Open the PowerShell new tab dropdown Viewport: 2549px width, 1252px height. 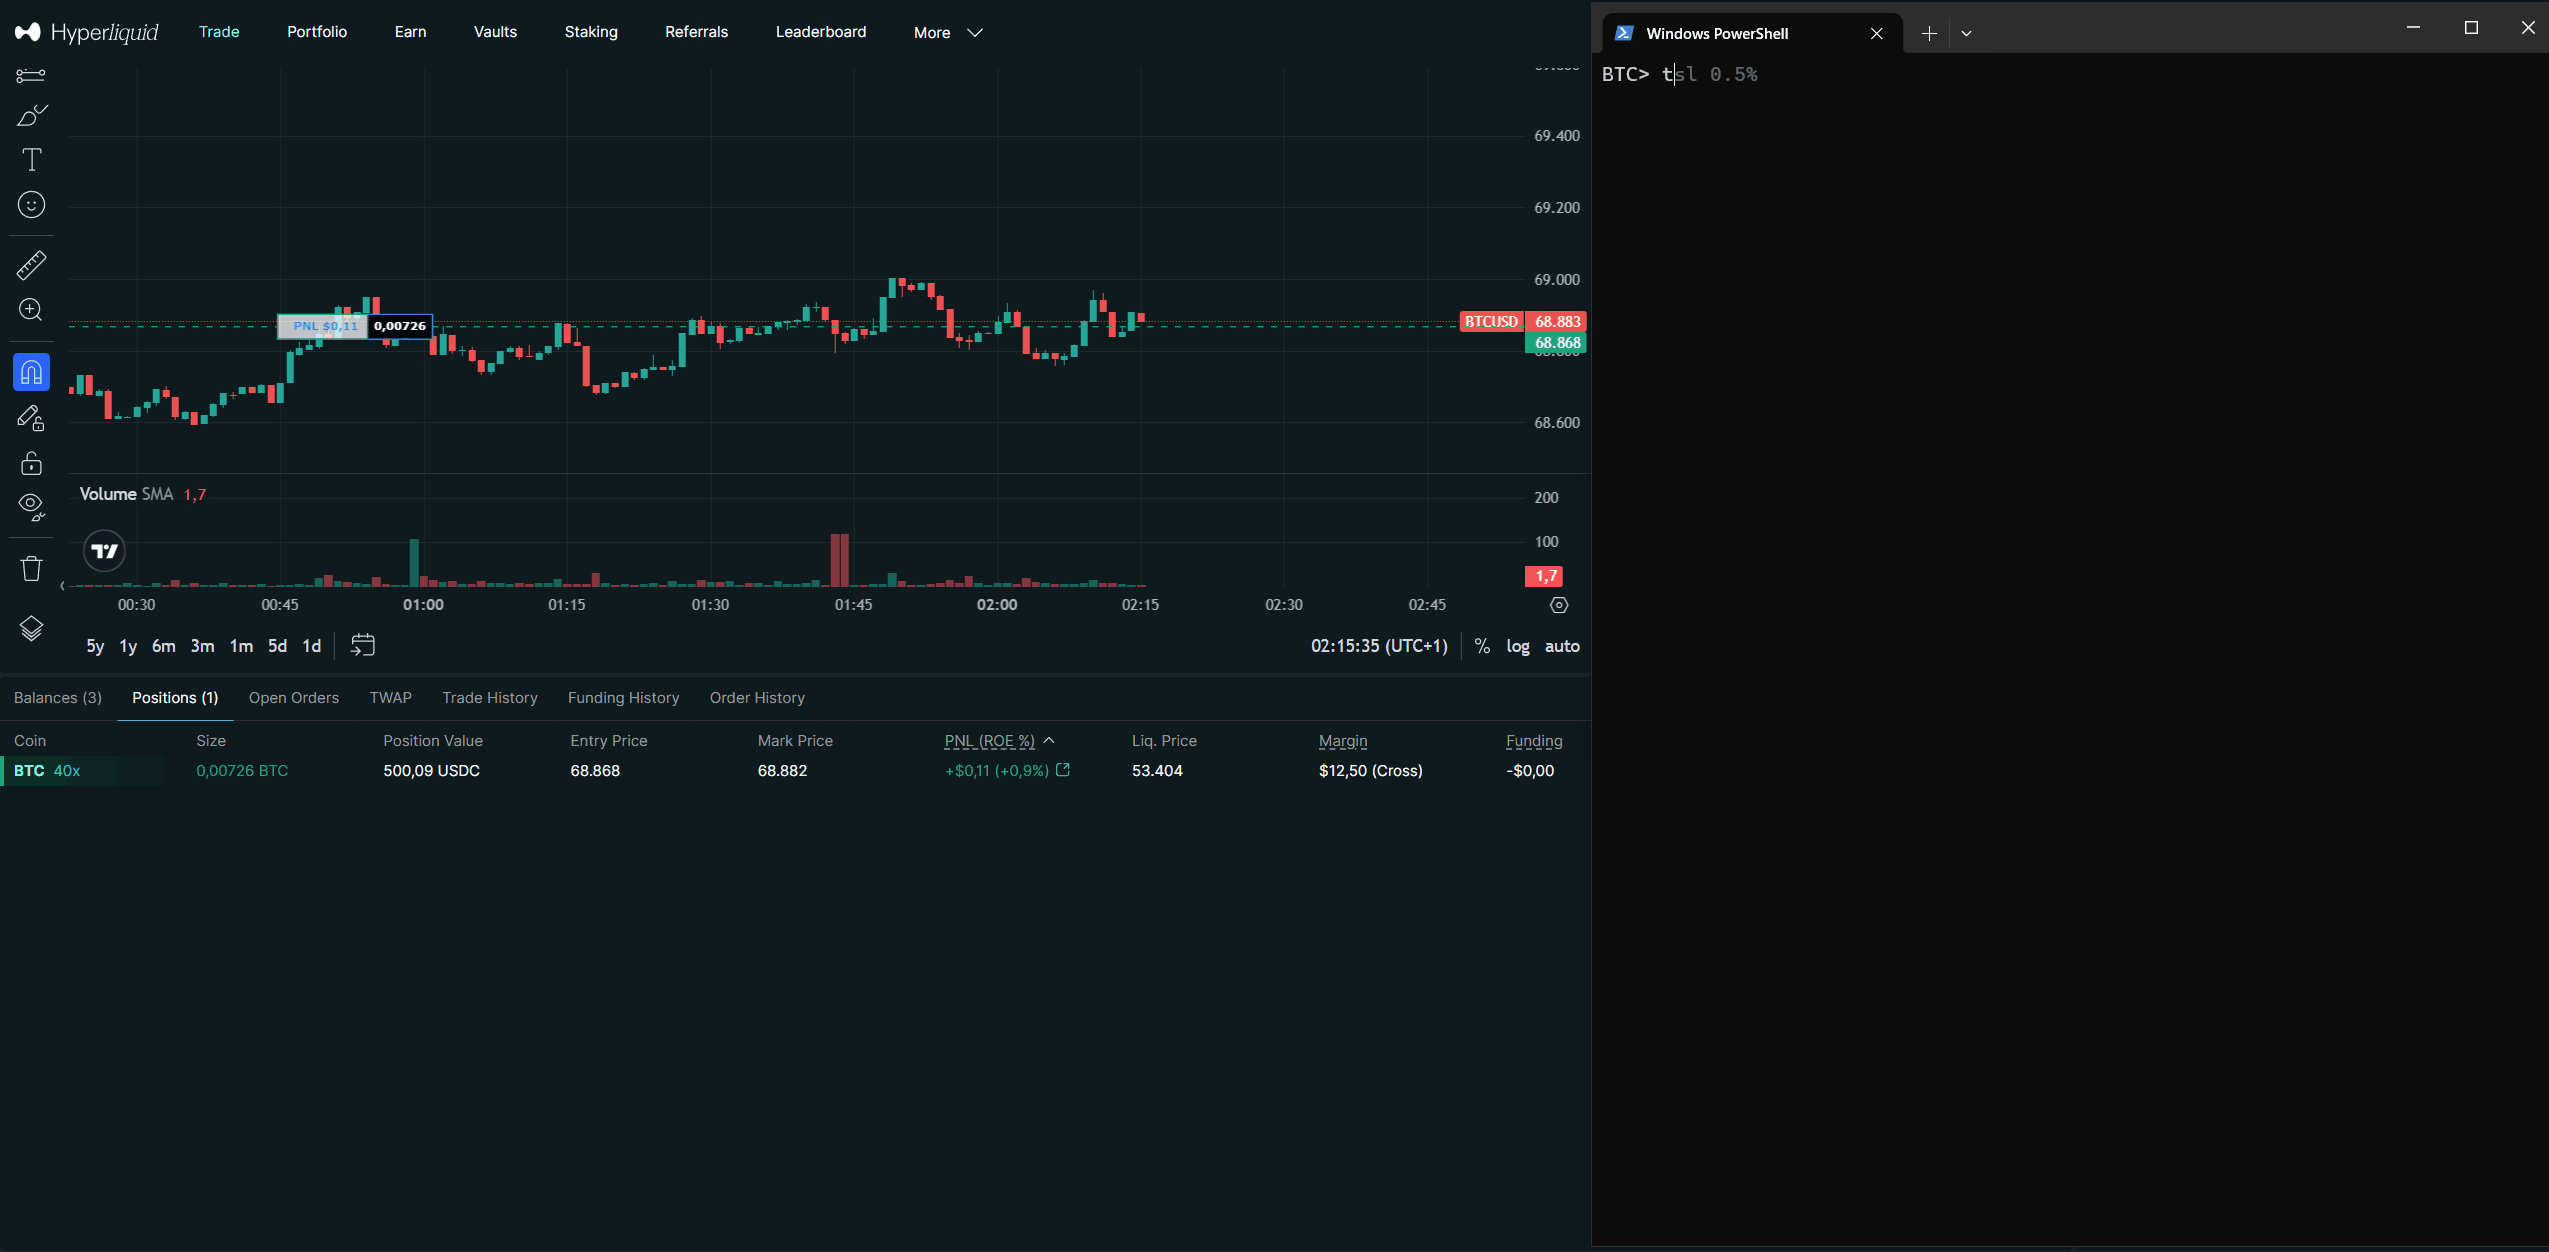coord(1964,33)
